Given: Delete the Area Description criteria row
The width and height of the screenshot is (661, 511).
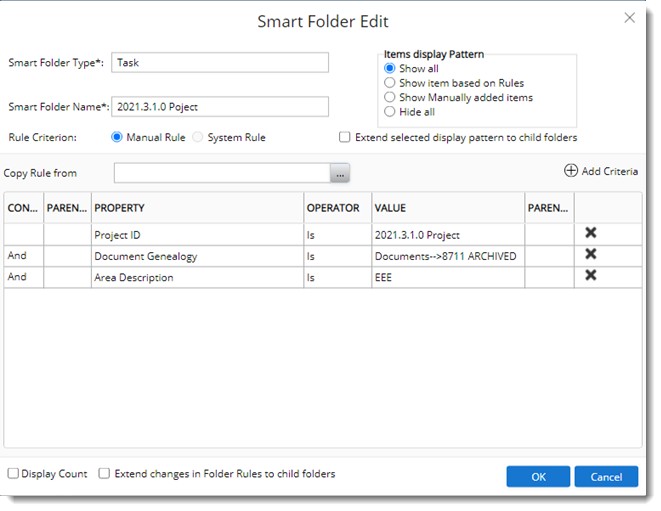Looking at the screenshot, I should 590,276.
